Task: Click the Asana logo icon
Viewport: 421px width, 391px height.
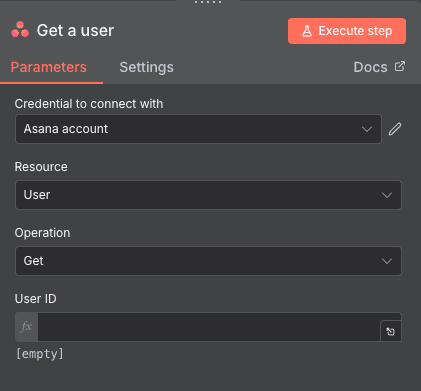Action: [20, 30]
